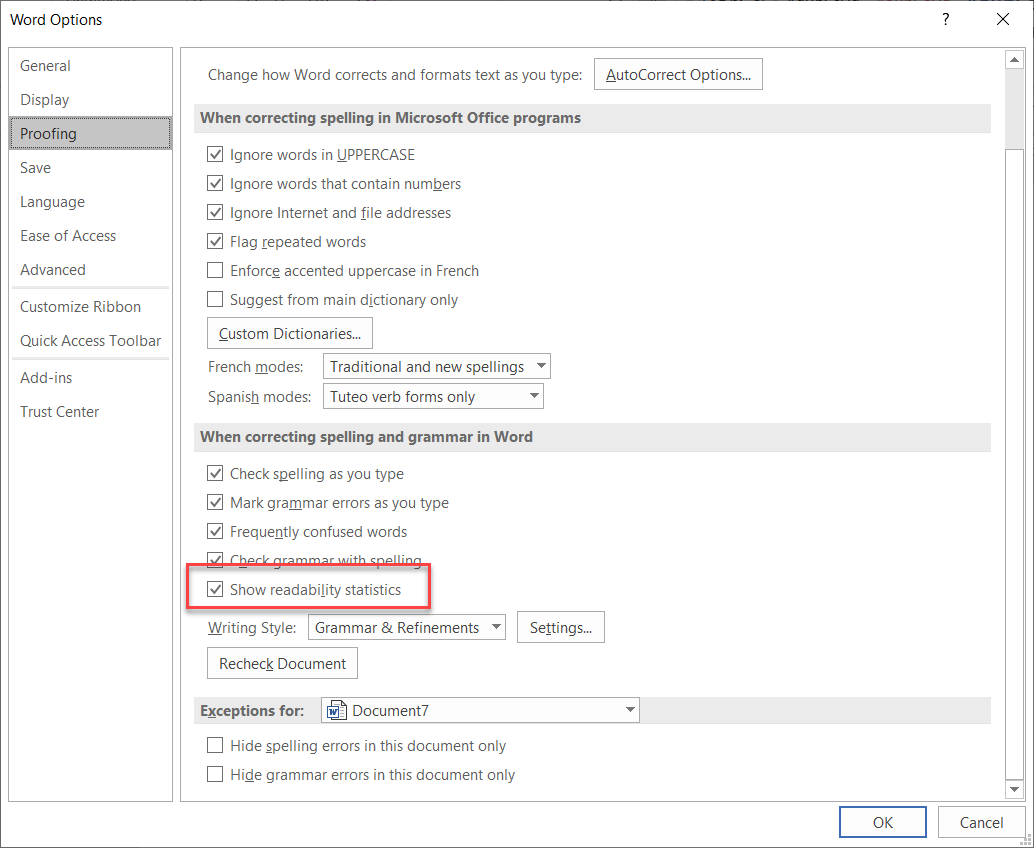1034x848 pixels.
Task: Toggle Frequently confused words checkbox
Action: [215, 531]
